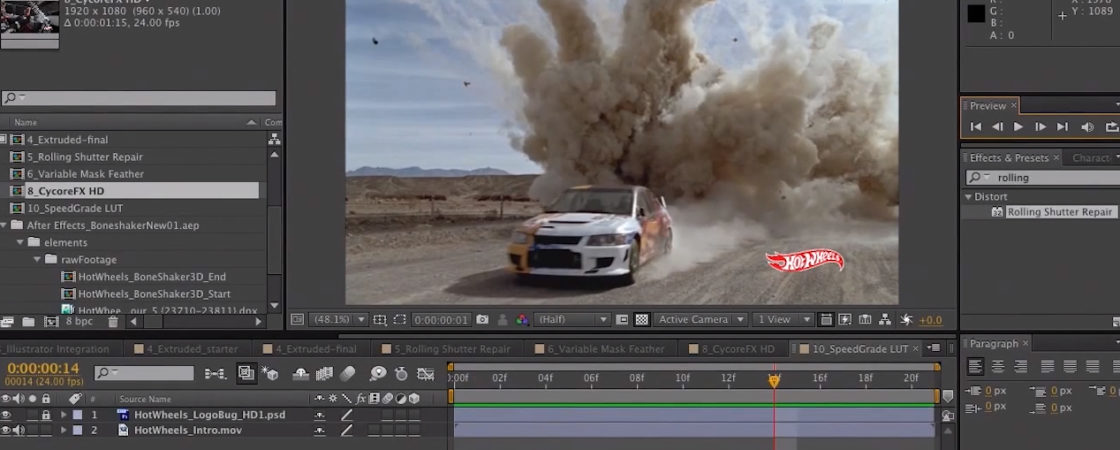The width and height of the screenshot is (1120, 450).
Task: Collapse the Distort effects category
Action: 969,196
